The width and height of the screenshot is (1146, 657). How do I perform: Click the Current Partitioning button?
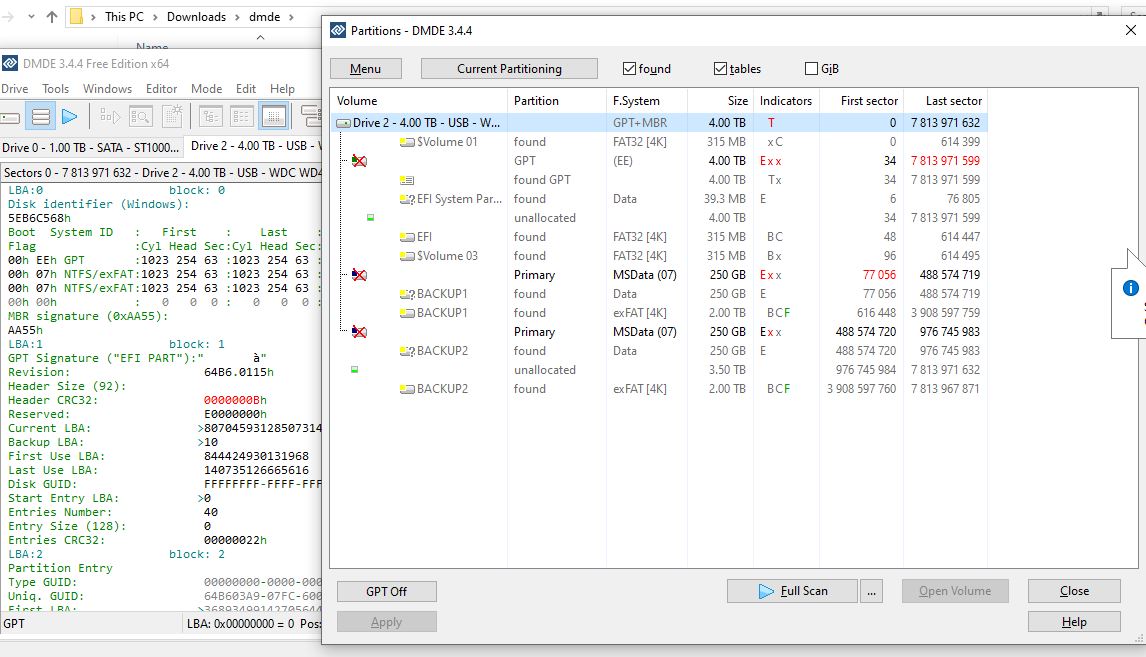509,69
